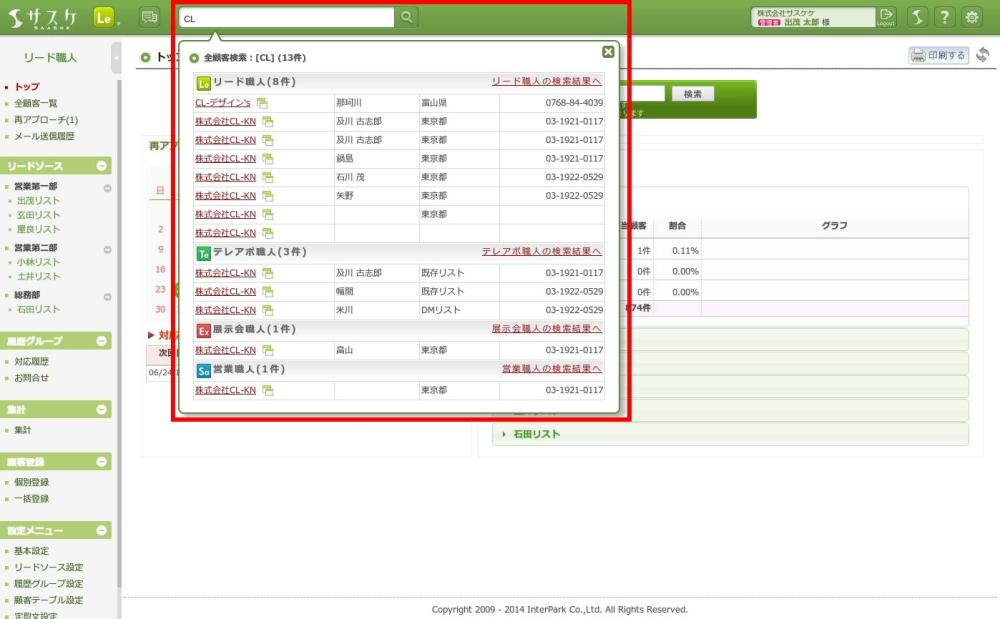Image resolution: width=1000 pixels, height=619 pixels.
Task: Open new-window icon next to CL-デザイン's
Action: click(262, 103)
